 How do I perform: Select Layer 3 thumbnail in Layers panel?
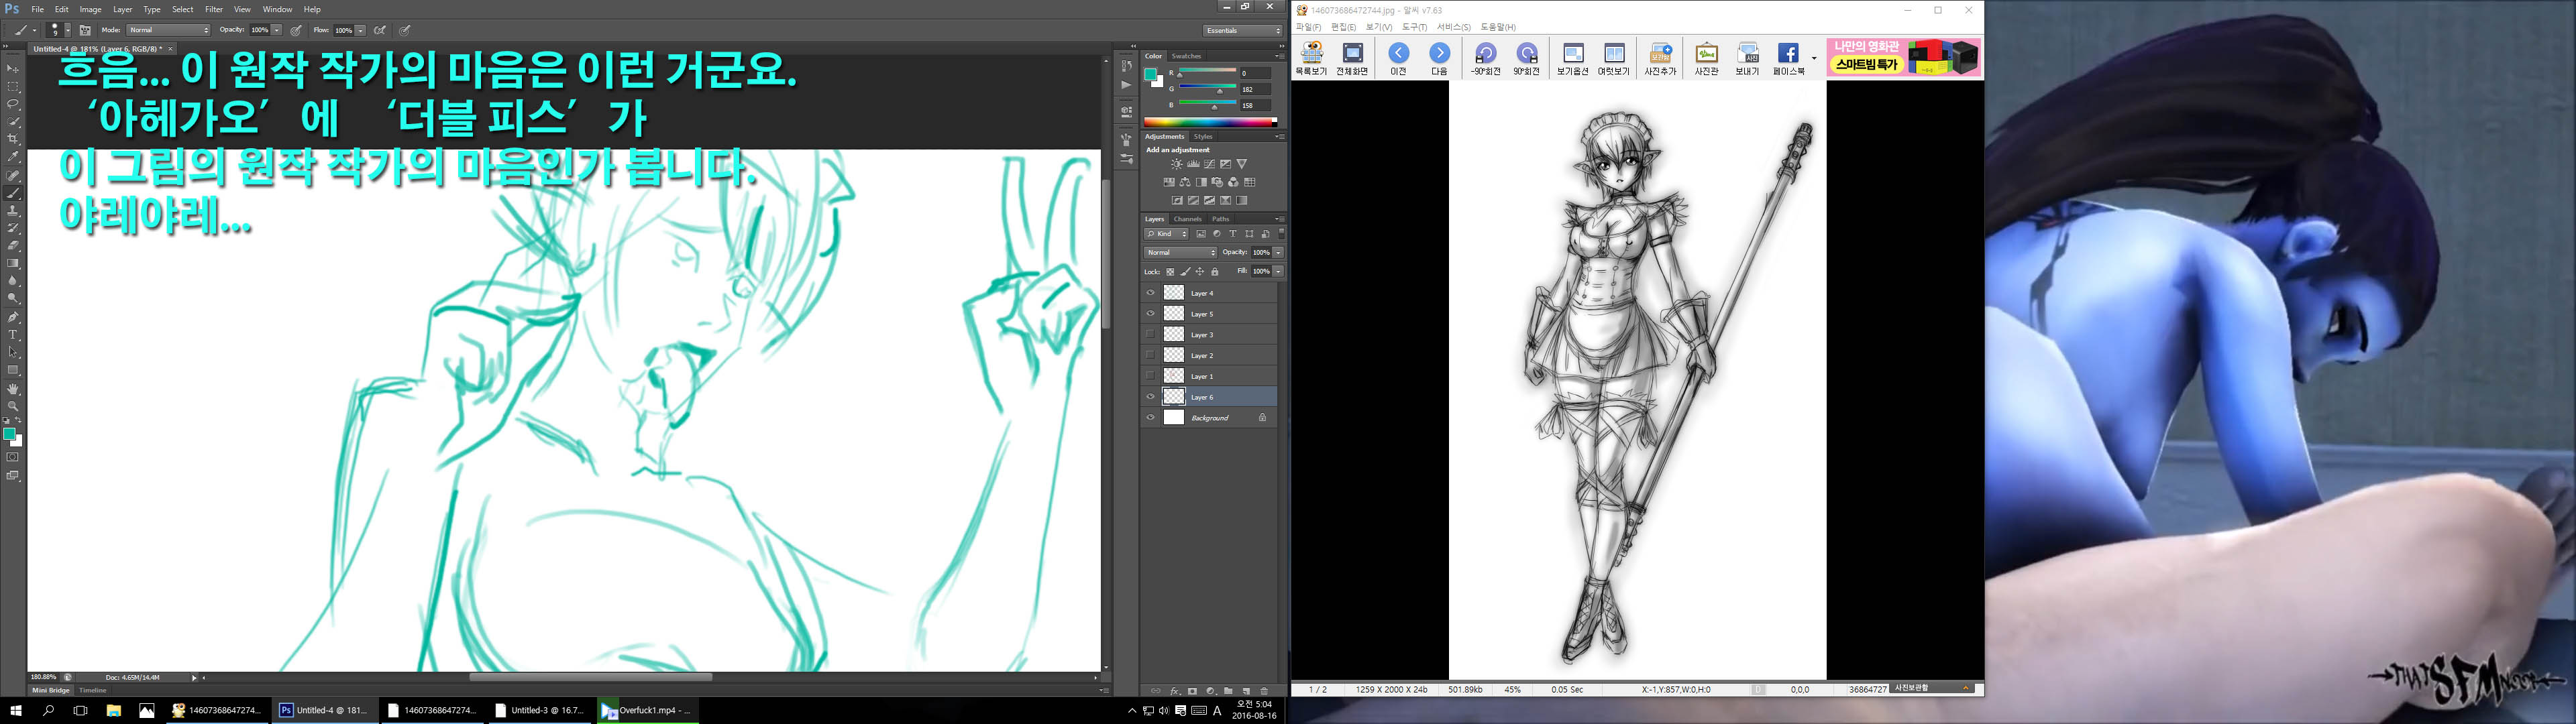[x=1174, y=334]
